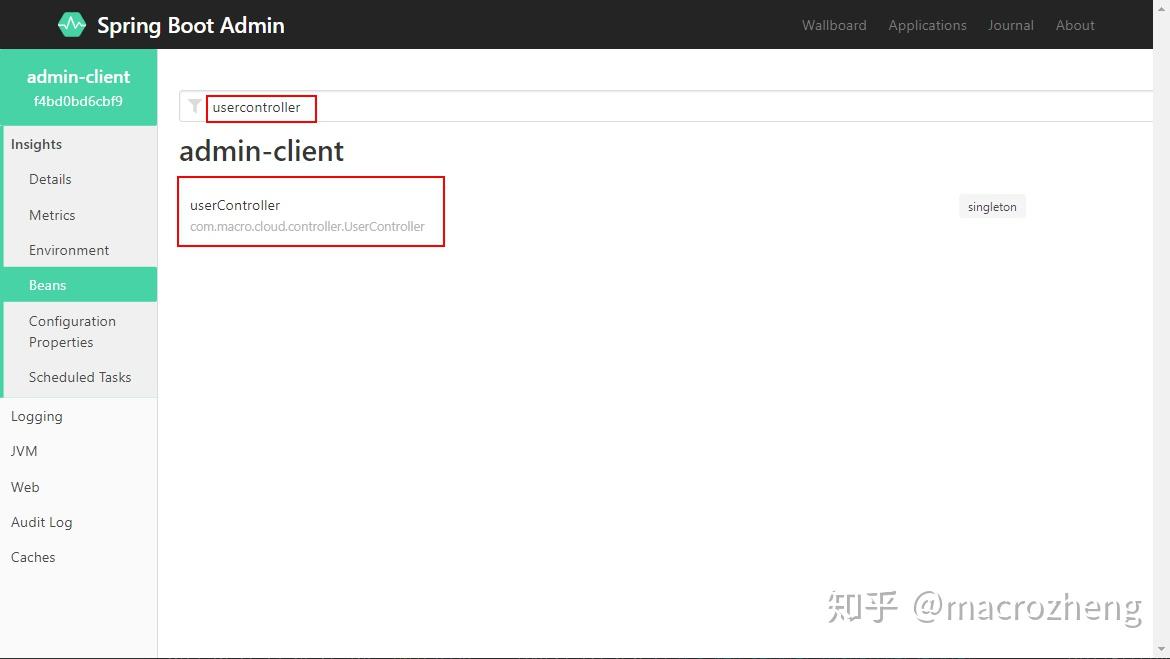1170x659 pixels.
Task: Open the Audit Log section
Action: 42,522
